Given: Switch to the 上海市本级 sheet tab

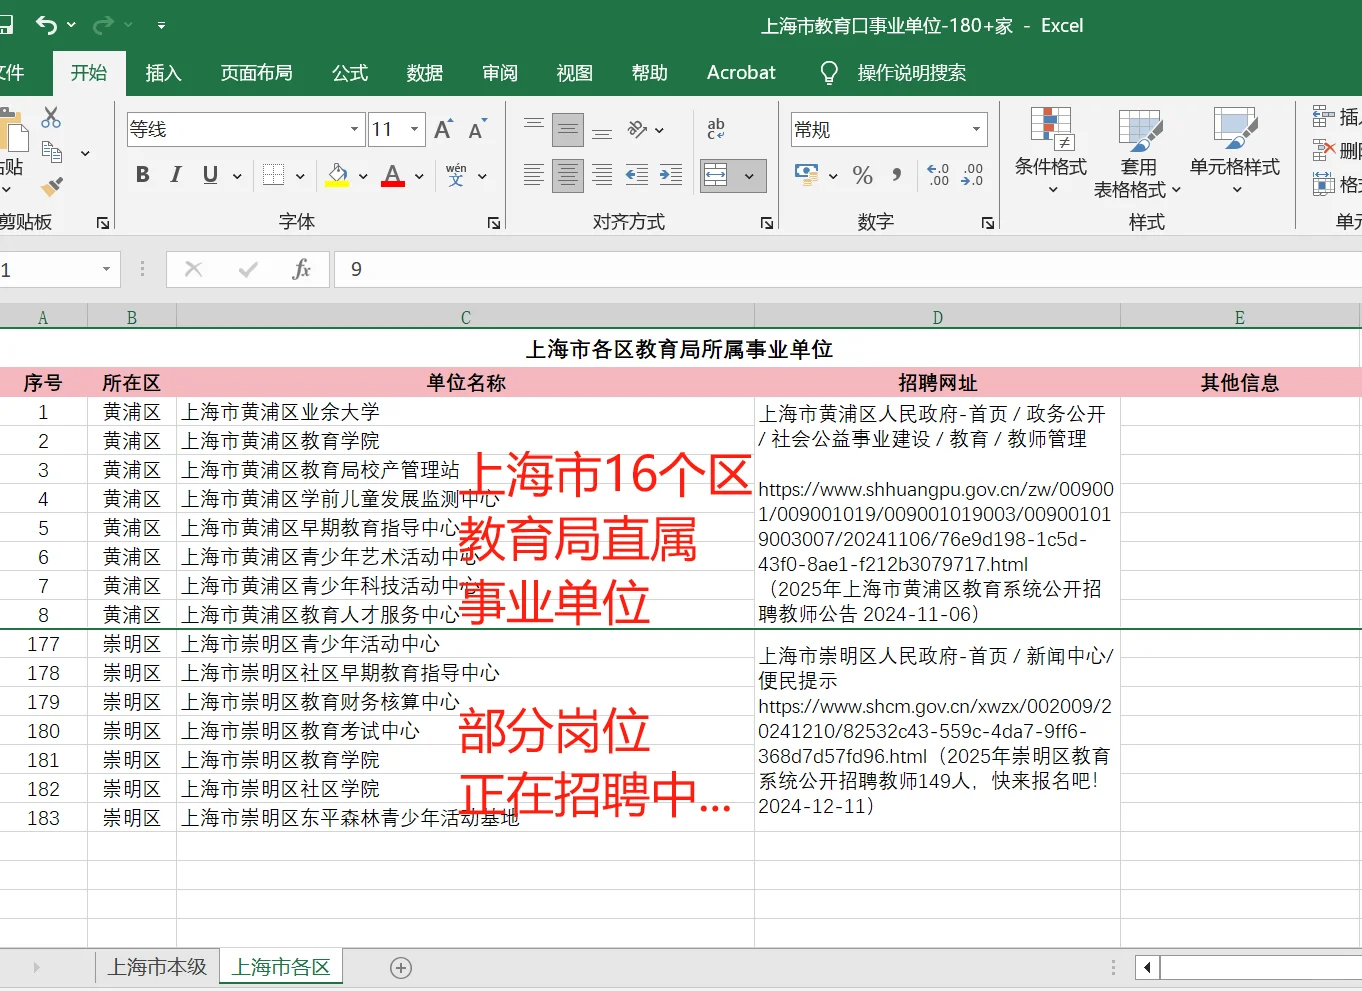Looking at the screenshot, I should pos(156,966).
